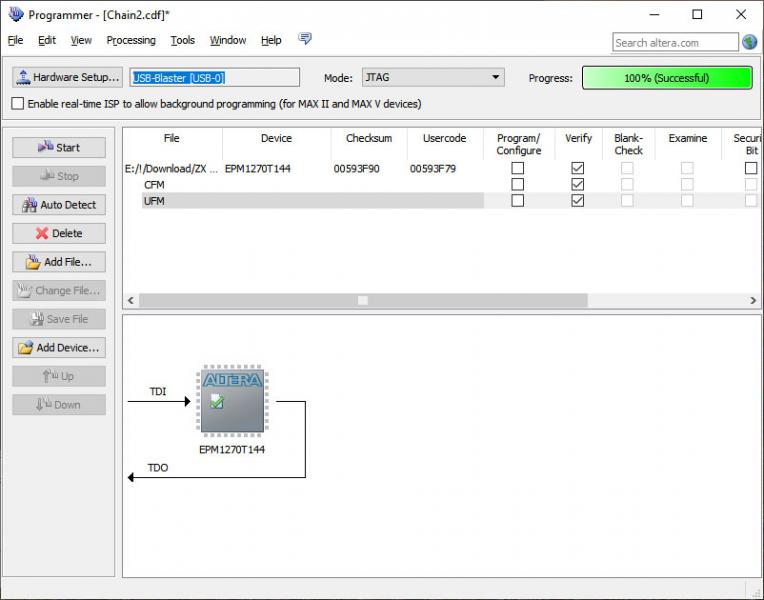Open the Processing menu
Image resolution: width=764 pixels, height=600 pixels.
tap(131, 40)
